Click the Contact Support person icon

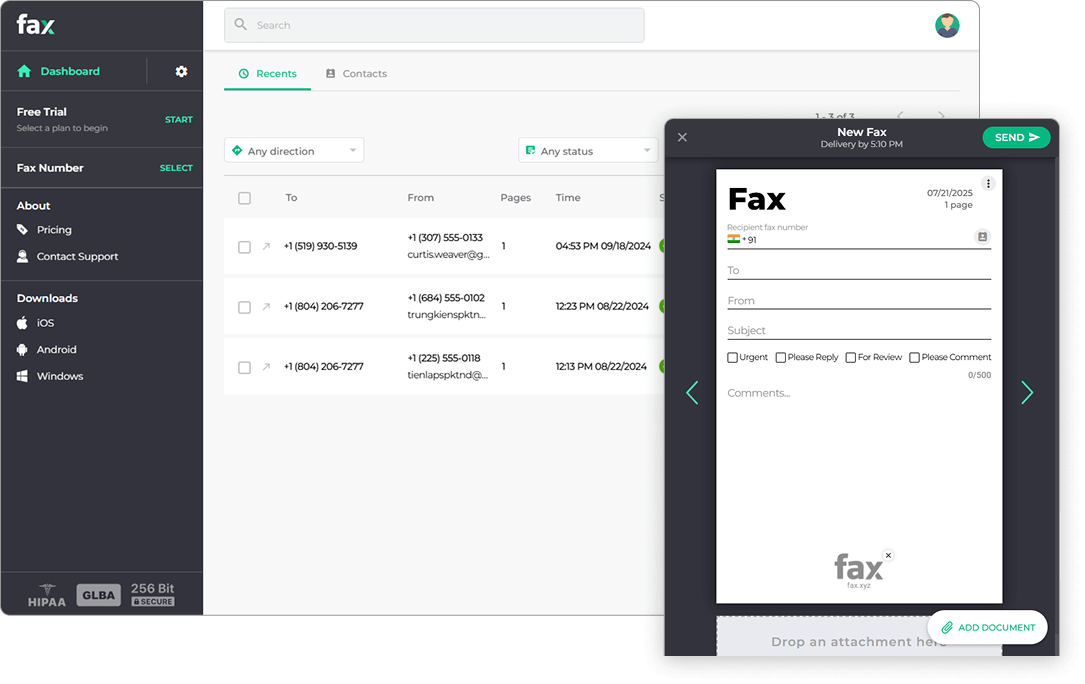[22, 256]
